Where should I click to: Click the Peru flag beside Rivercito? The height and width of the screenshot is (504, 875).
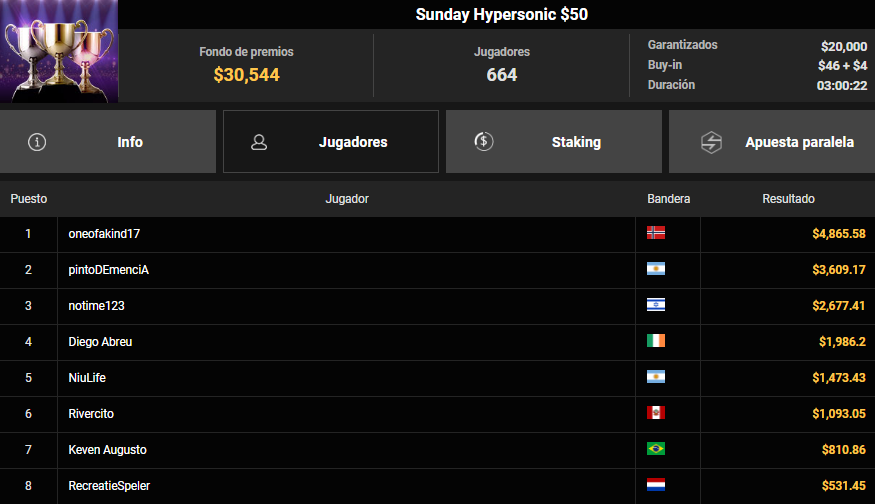point(656,412)
